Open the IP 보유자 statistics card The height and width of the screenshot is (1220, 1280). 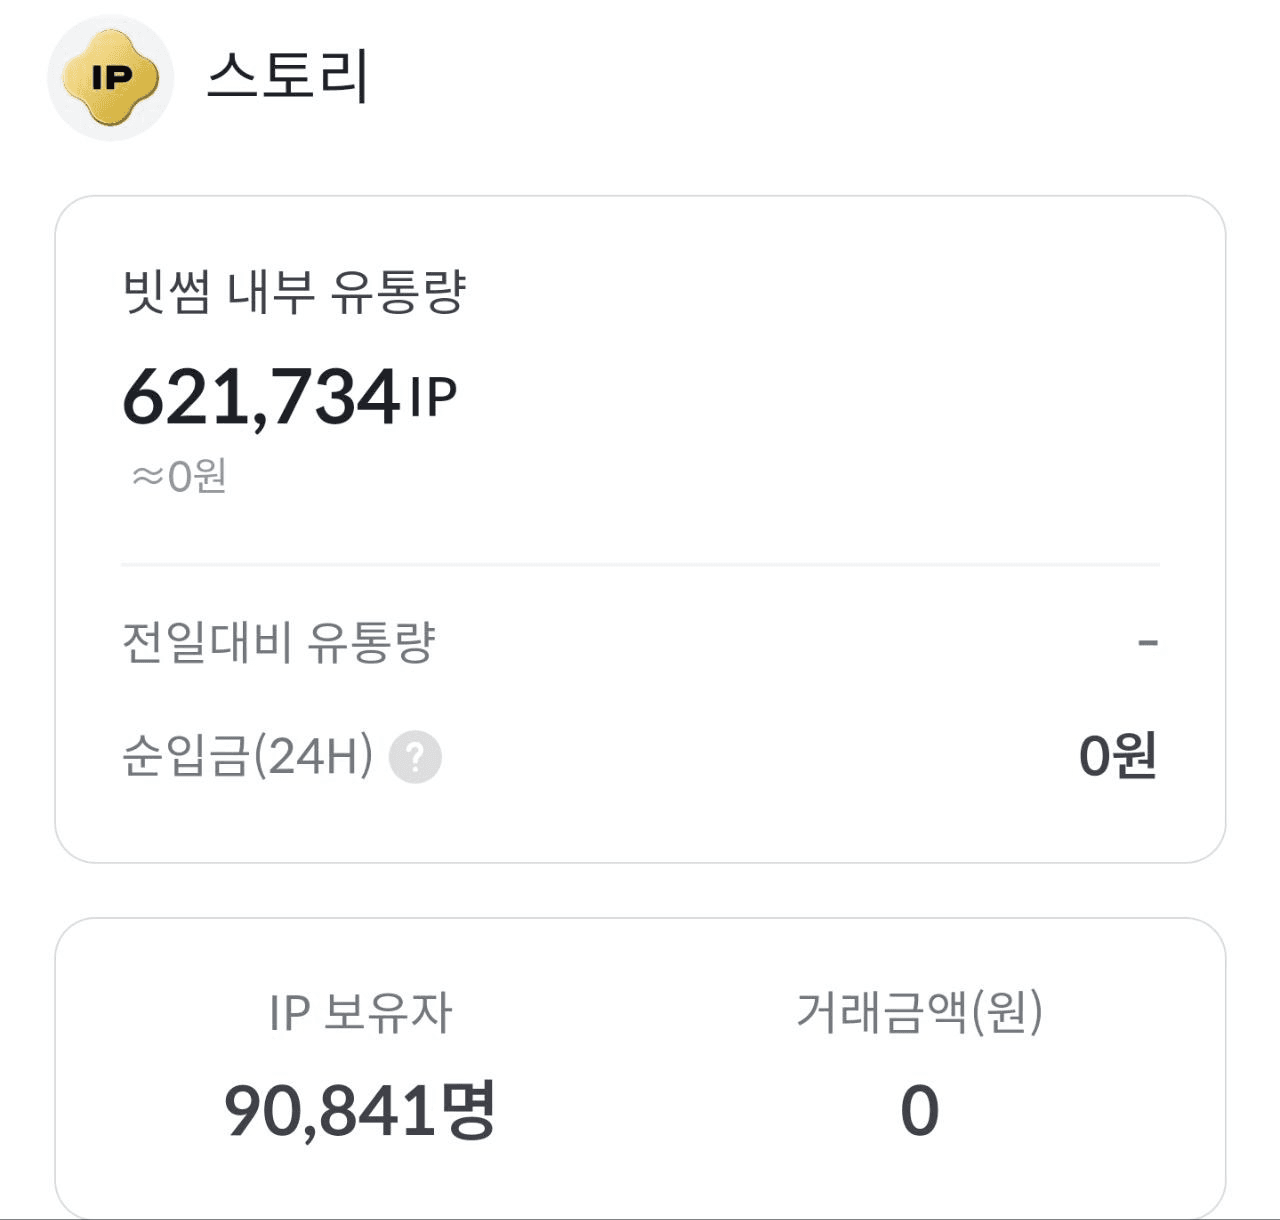tap(640, 1068)
